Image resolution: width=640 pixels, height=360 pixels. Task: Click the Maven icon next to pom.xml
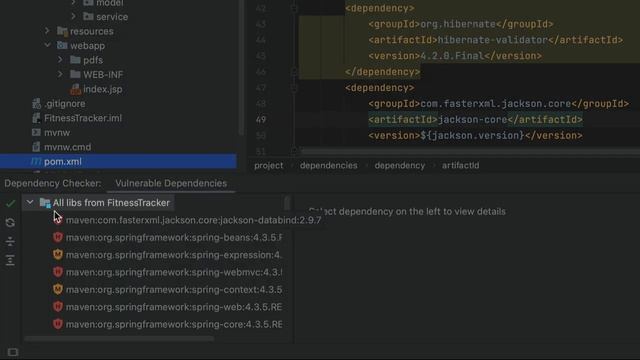36,162
